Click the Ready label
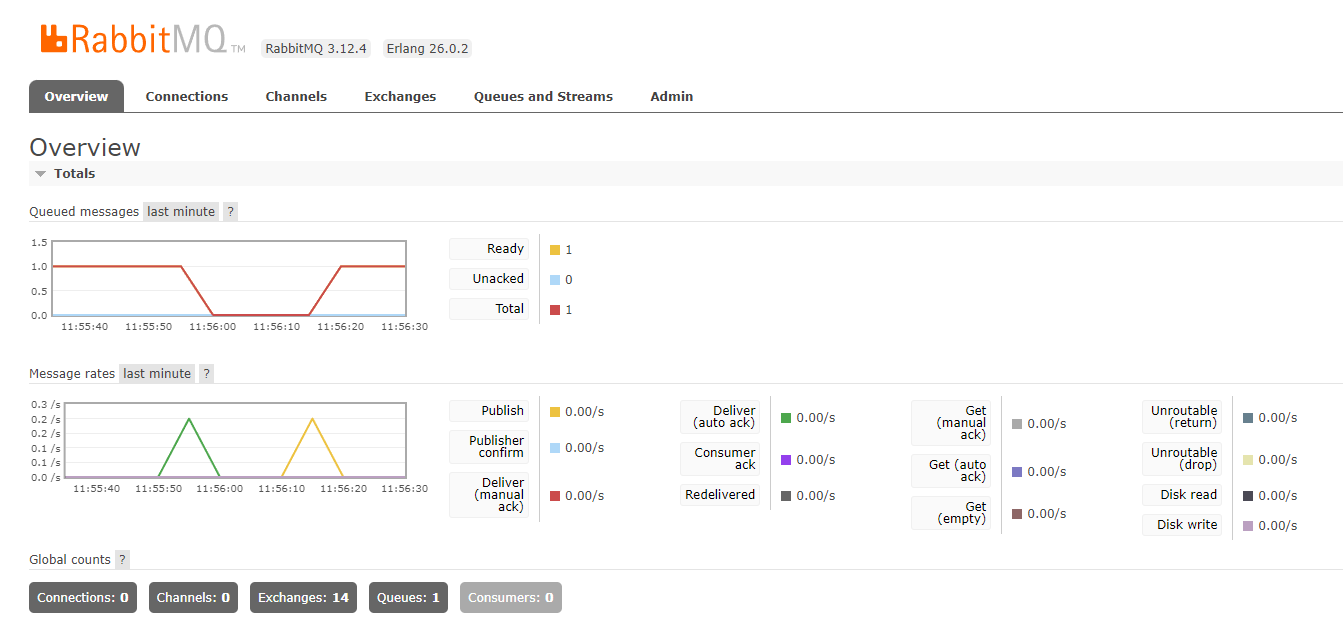Image resolution: width=1343 pixels, height=626 pixels. point(489,249)
